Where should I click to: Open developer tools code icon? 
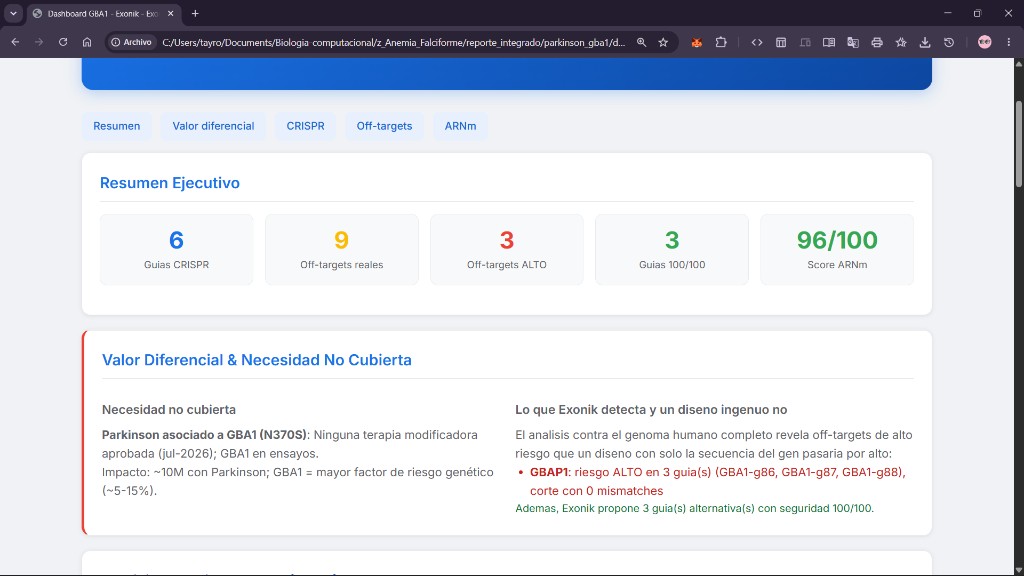[757, 42]
